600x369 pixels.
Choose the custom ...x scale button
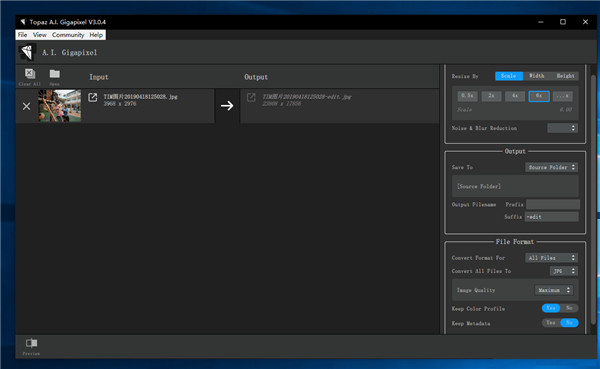(562, 96)
